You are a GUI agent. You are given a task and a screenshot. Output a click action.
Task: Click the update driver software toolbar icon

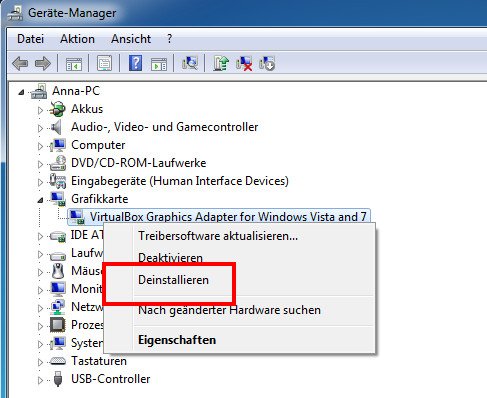(221, 63)
